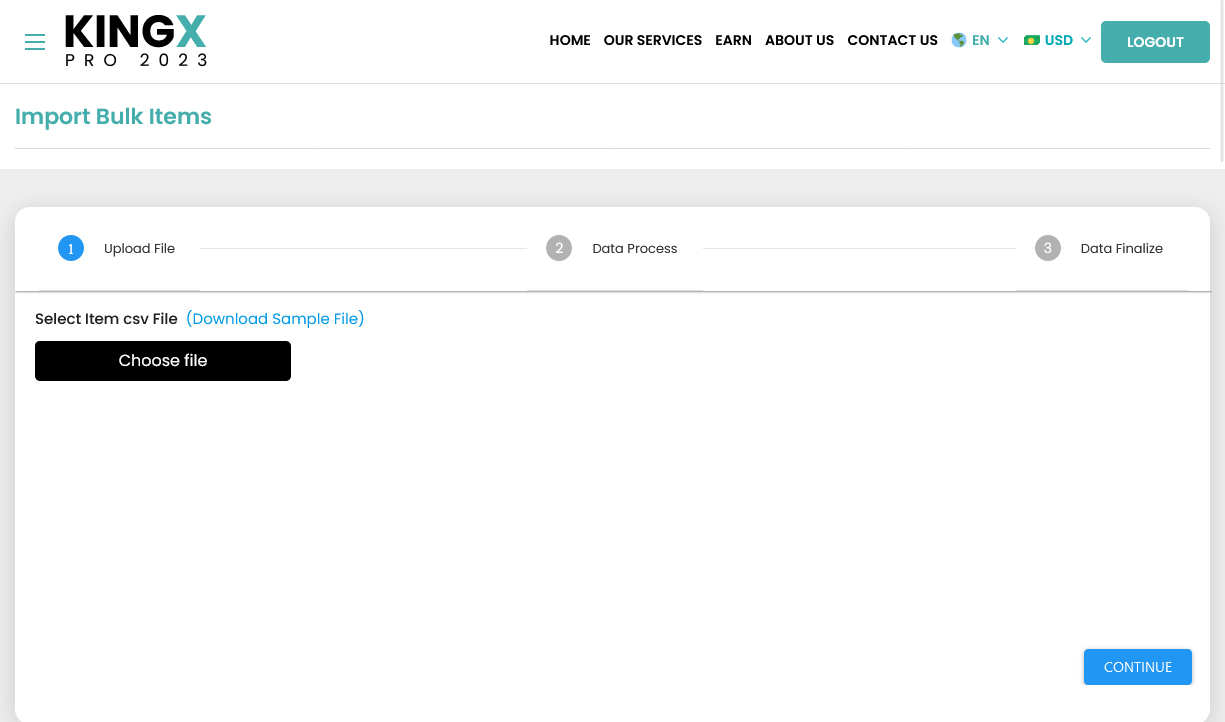This screenshot has height=722, width=1225.
Task: Click the Choose file button
Action: (x=163, y=361)
